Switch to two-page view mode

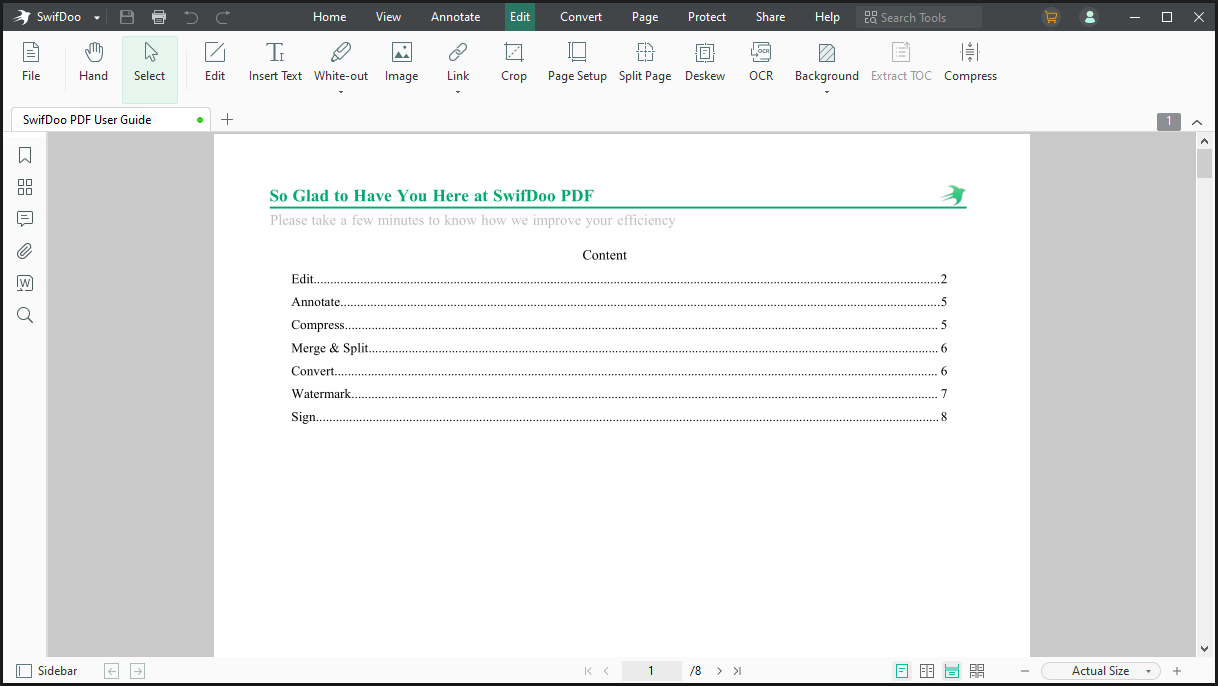pos(927,671)
